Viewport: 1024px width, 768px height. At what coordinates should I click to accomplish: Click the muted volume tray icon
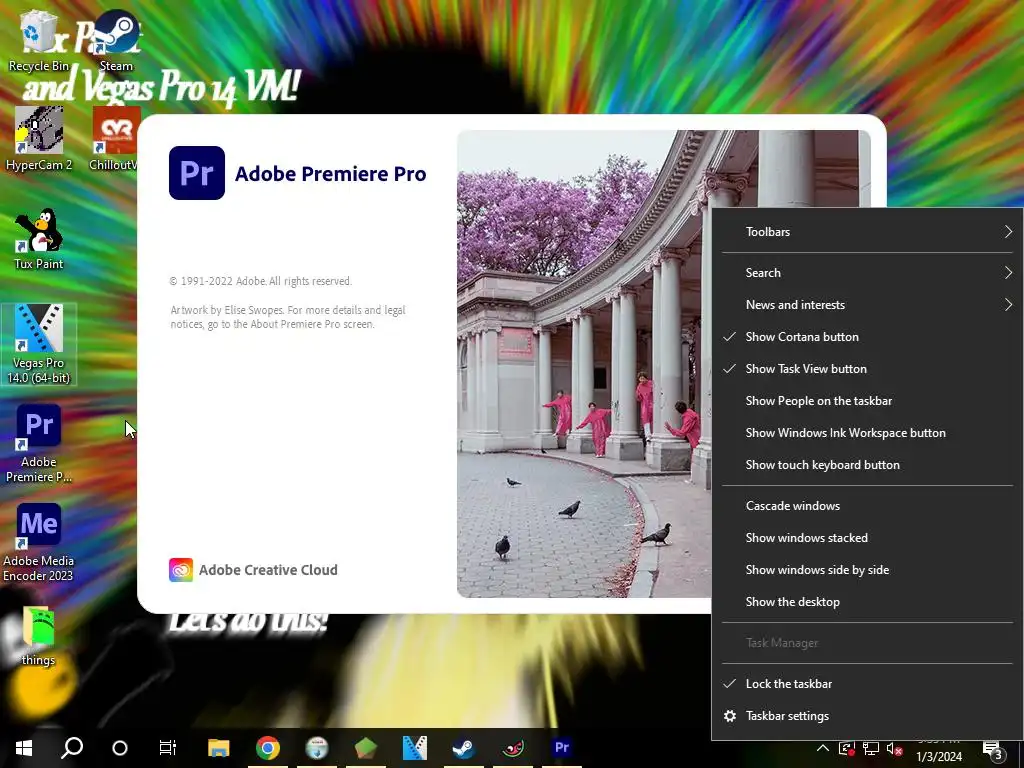click(894, 749)
